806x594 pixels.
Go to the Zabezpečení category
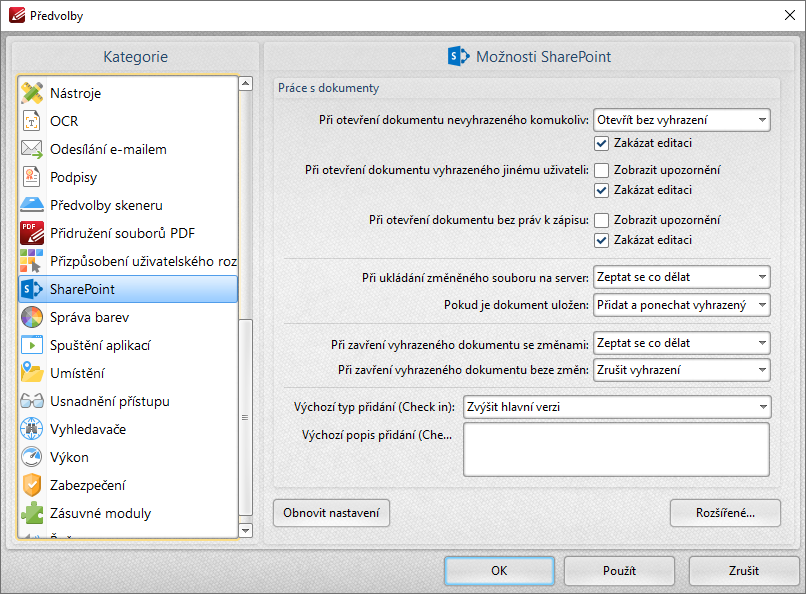click(128, 485)
